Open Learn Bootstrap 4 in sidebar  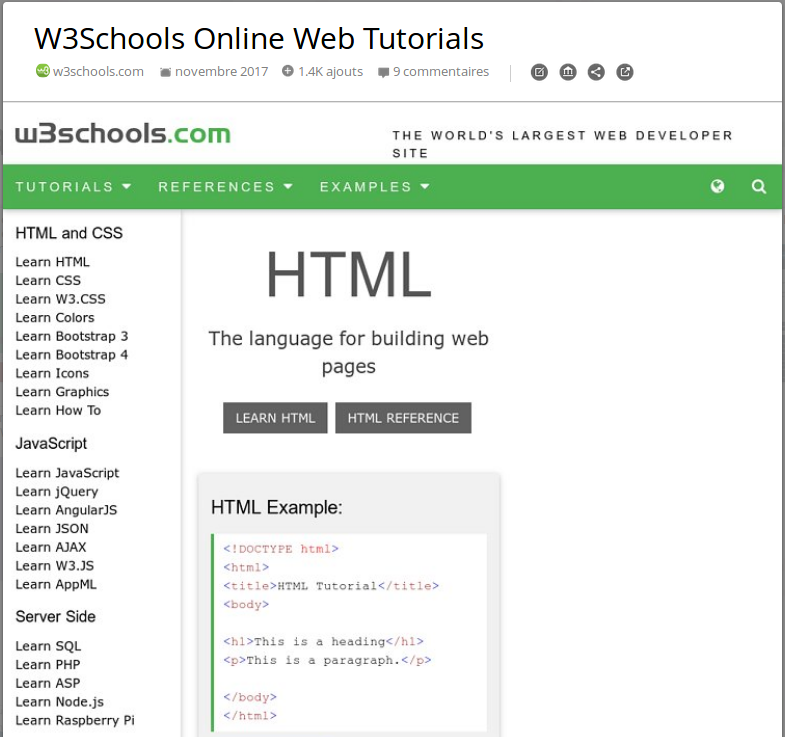pyautogui.click(x=72, y=355)
